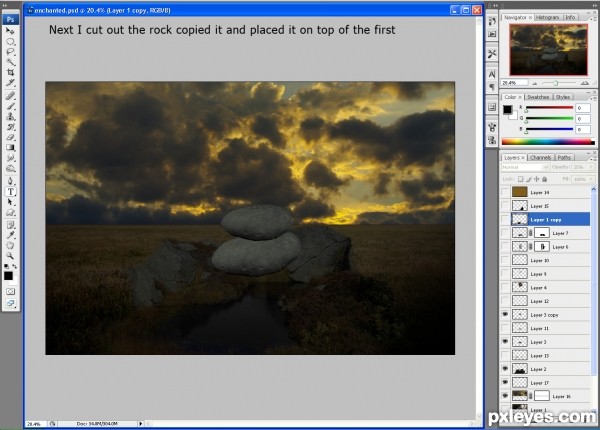Screen dimensions: 600x430
Task: Show Layer 11 via its visibility box
Action: tap(505, 328)
